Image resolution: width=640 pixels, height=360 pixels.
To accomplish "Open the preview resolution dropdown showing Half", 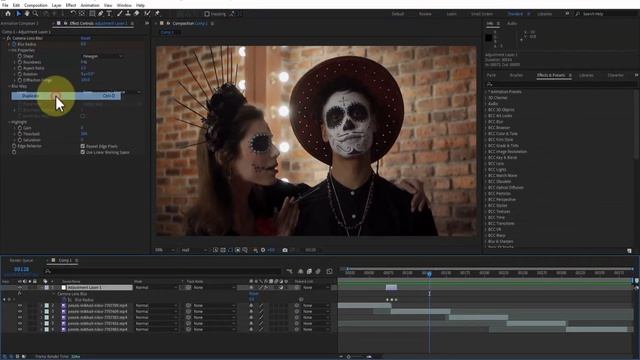I will 194,250.
